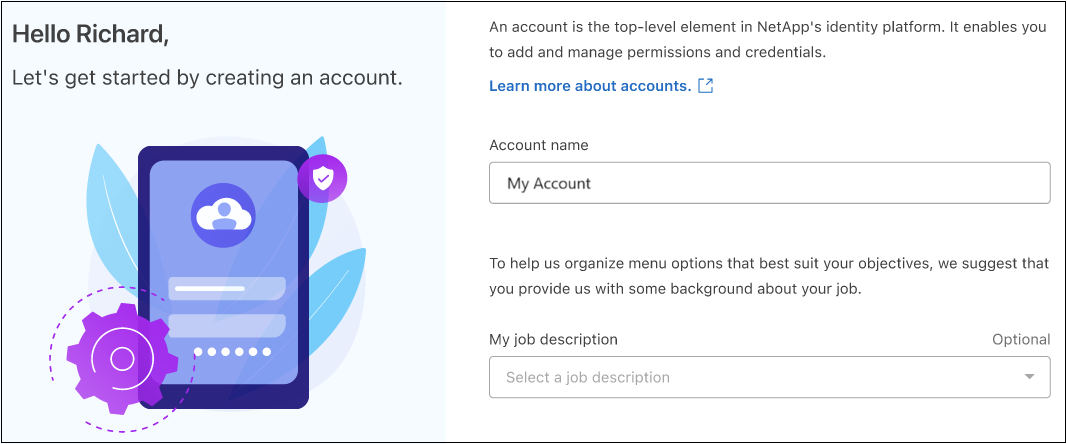Expand the job description dropdown arrow
This screenshot has height=444, width=1067.
pos(1029,377)
